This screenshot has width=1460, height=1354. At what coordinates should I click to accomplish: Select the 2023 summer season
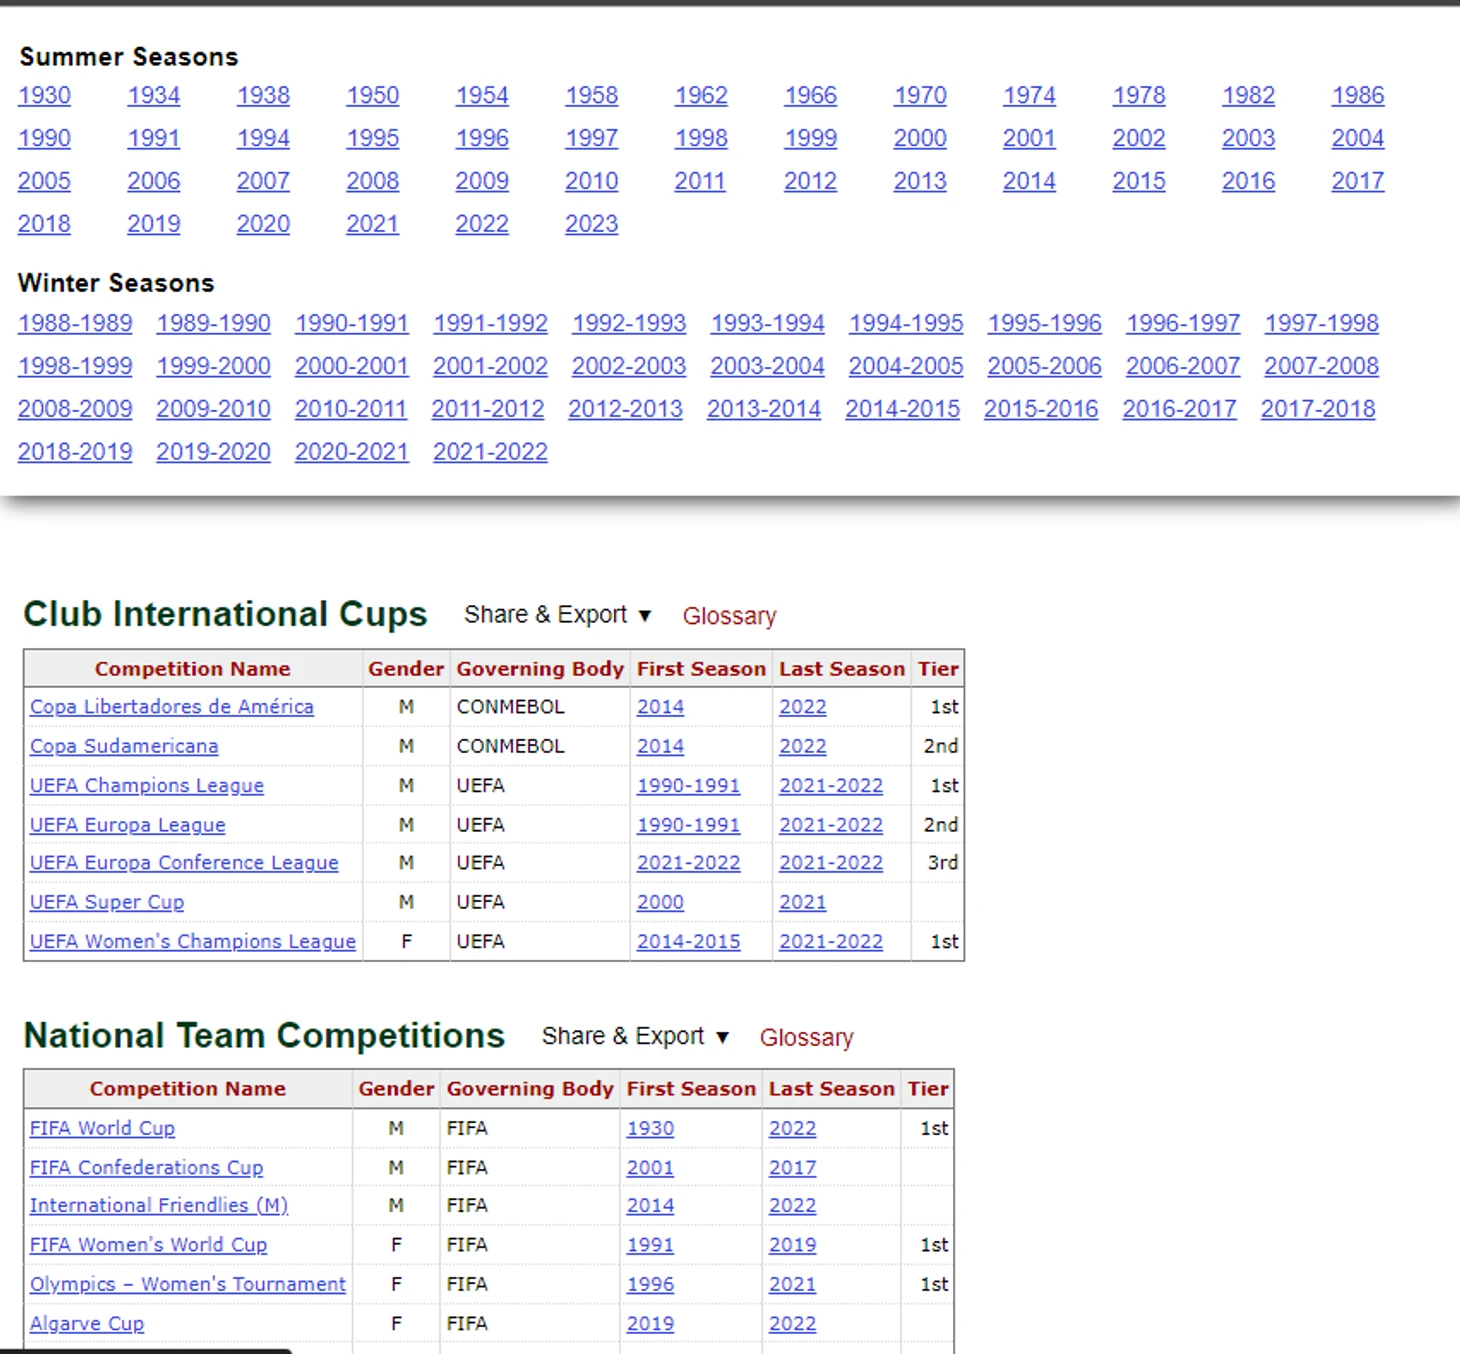(591, 224)
